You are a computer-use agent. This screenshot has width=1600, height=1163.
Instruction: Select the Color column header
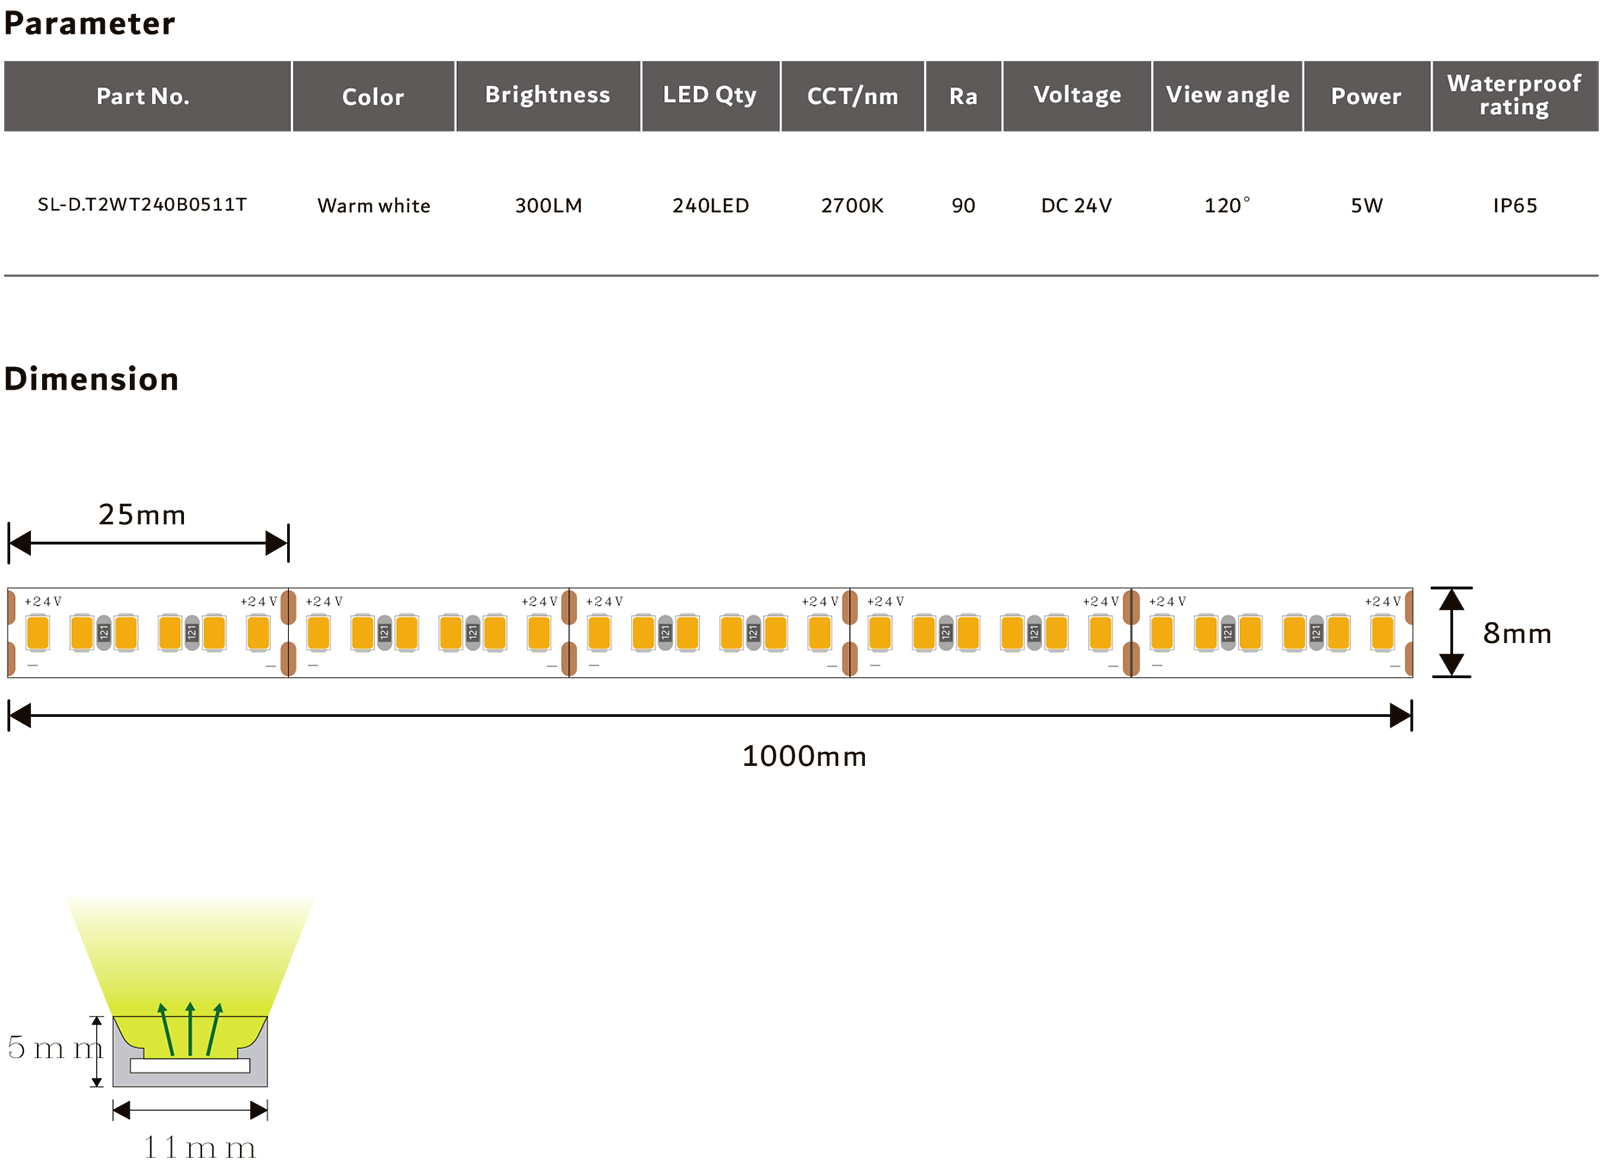tap(373, 97)
